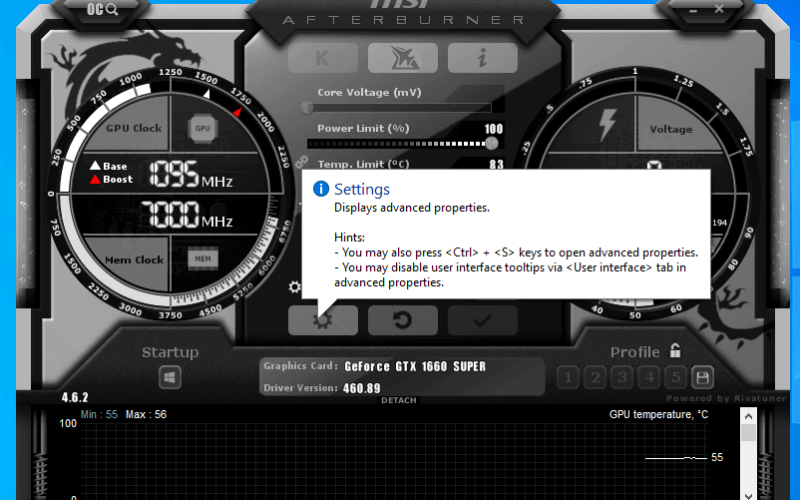Click the Temp. Limit value '83'
Image resolution: width=800 pixels, height=500 pixels.
click(496, 164)
